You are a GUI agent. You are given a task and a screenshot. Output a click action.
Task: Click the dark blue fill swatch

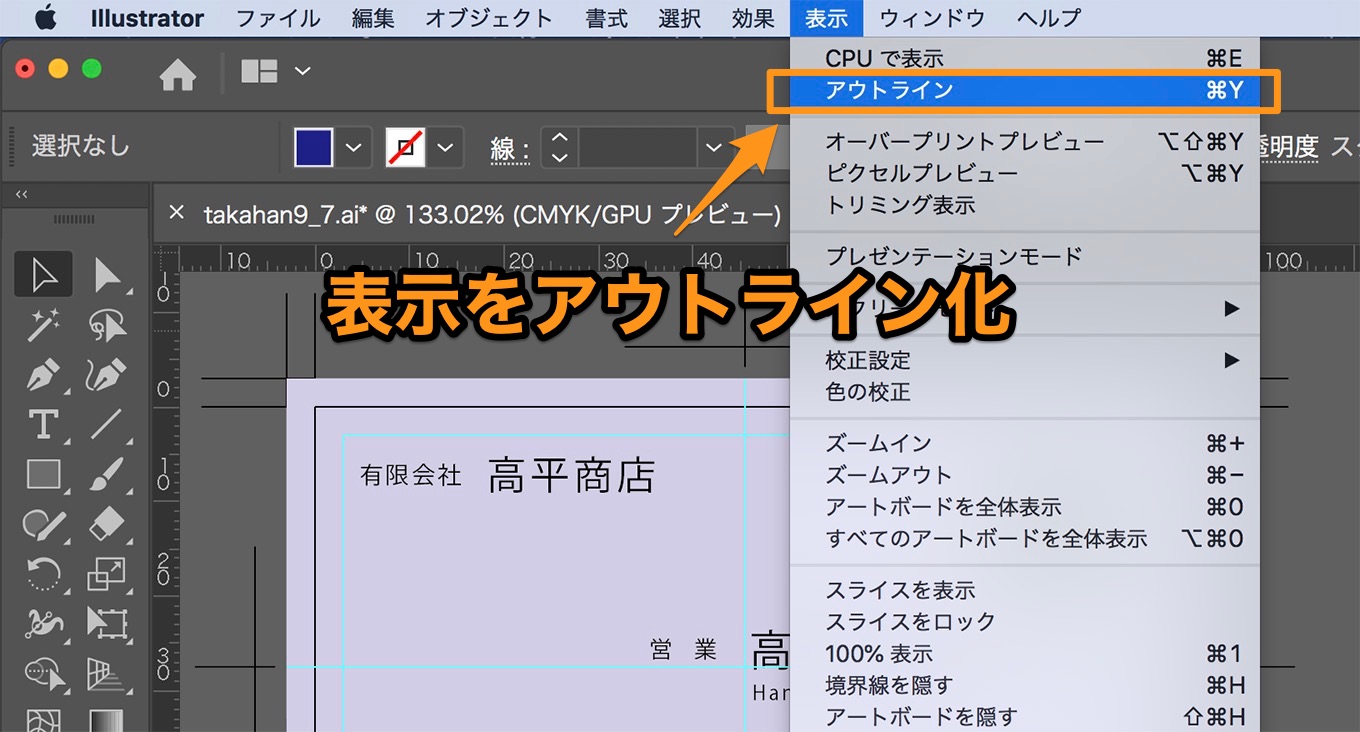313,148
